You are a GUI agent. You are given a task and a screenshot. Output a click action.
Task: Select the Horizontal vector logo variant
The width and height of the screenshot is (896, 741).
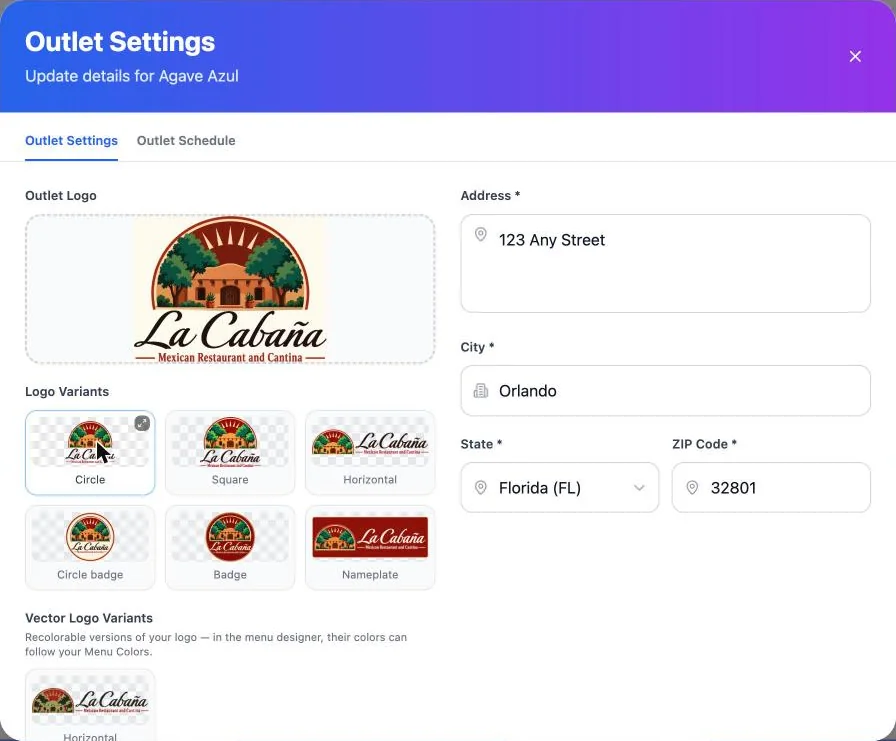pos(90,706)
